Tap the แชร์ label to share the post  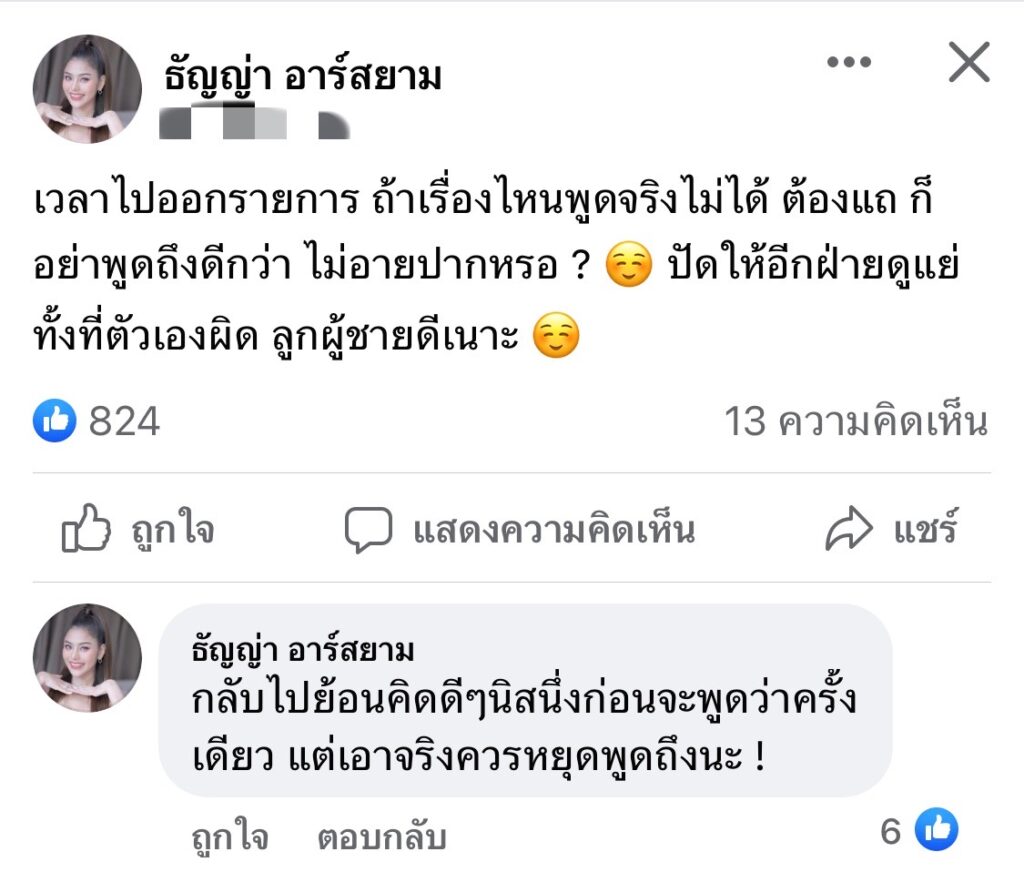(x=926, y=530)
